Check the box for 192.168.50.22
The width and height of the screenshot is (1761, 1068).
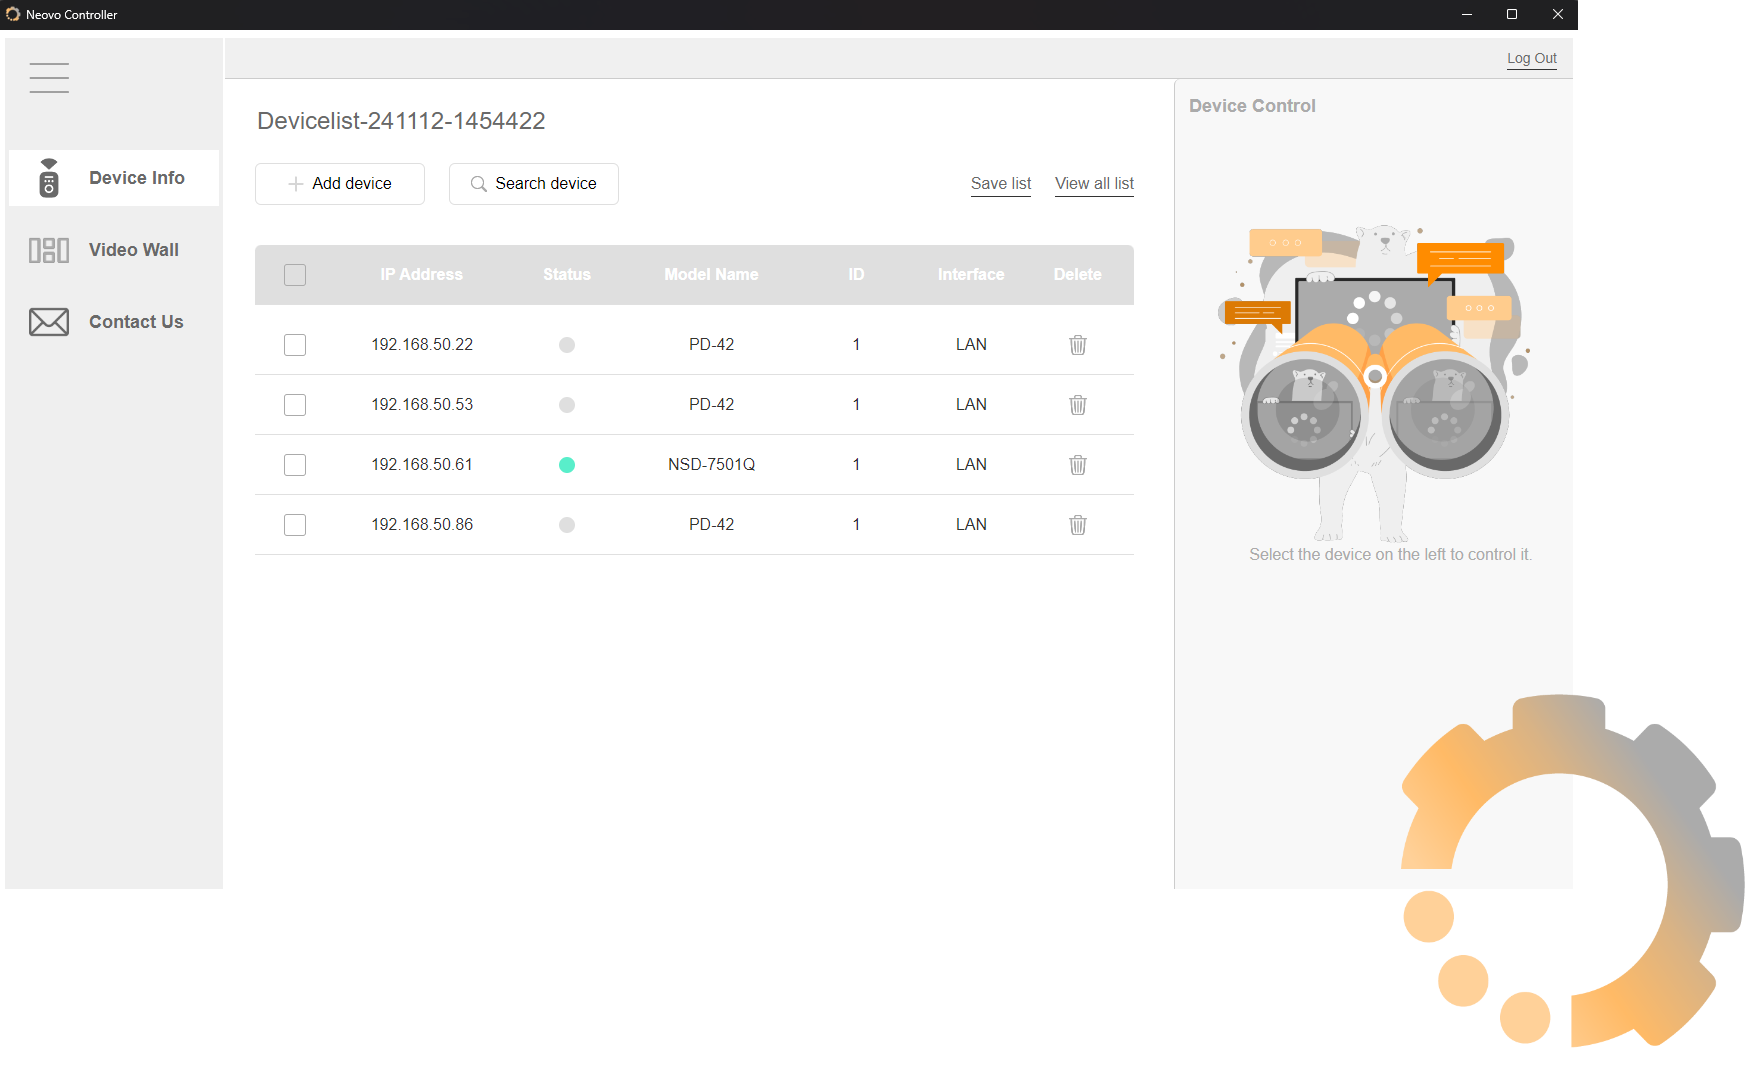click(295, 345)
